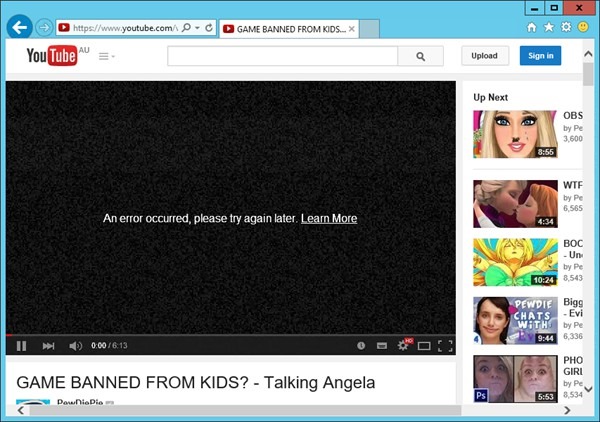Viewport: 600px width, 422px height.
Task: Open the Learn More error link
Action: point(329,218)
